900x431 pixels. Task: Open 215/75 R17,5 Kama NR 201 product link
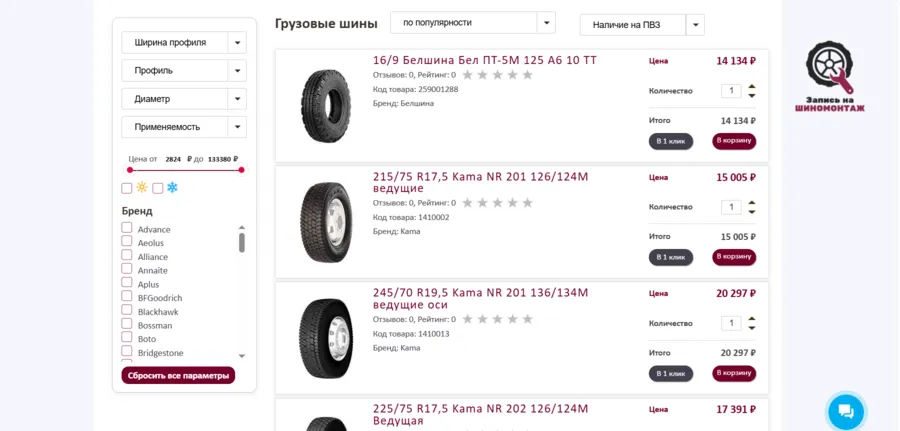click(480, 182)
